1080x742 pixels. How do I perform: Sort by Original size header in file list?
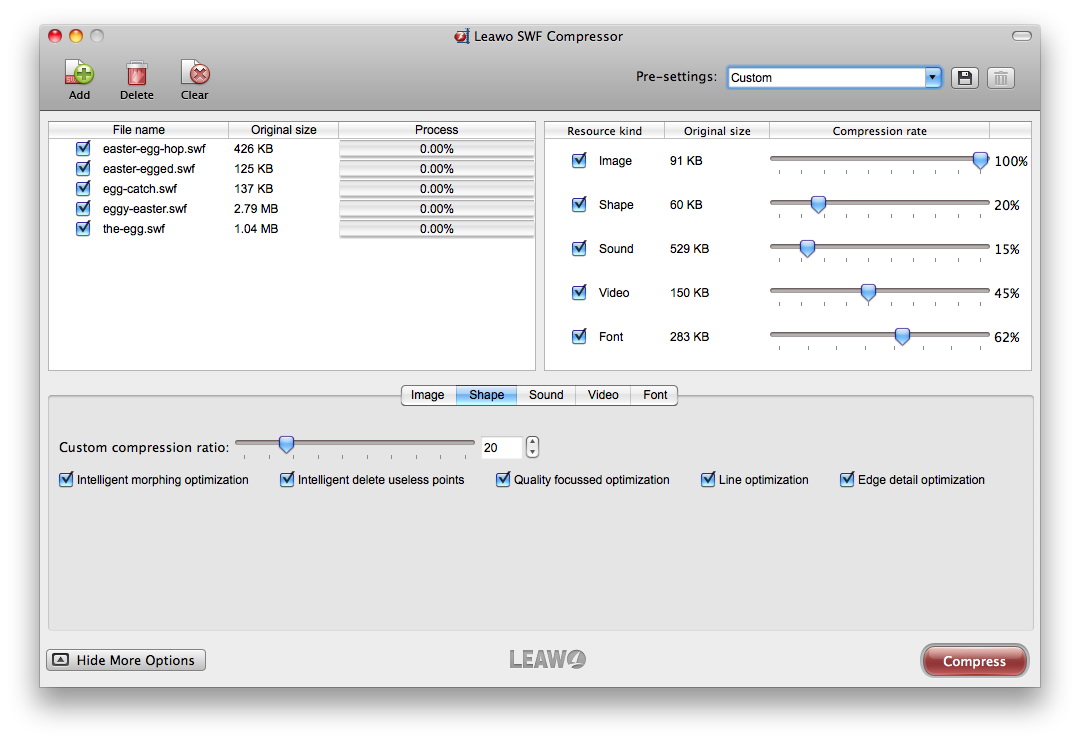point(284,130)
